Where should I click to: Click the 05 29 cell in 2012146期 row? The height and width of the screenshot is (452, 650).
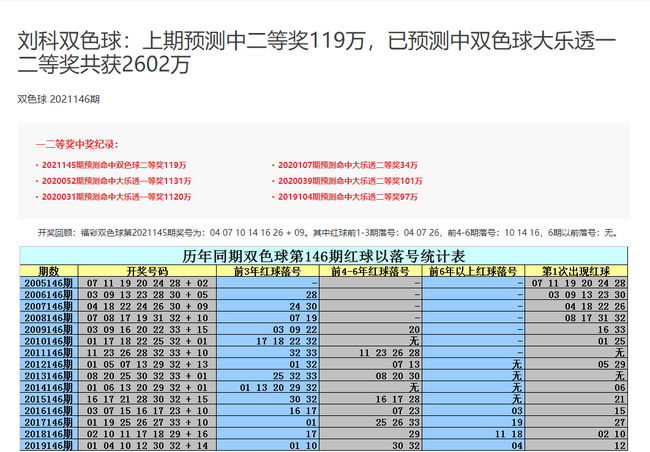pos(576,364)
